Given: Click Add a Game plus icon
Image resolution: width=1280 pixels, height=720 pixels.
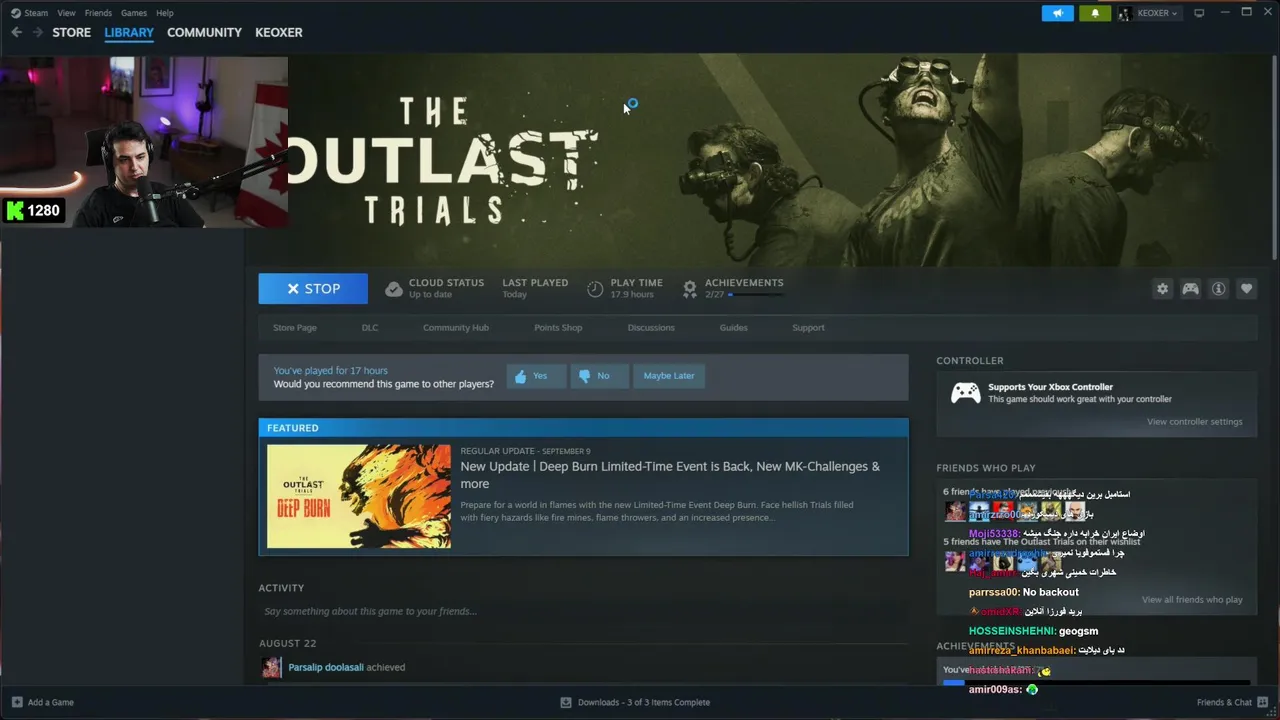Looking at the screenshot, I should (x=16, y=702).
